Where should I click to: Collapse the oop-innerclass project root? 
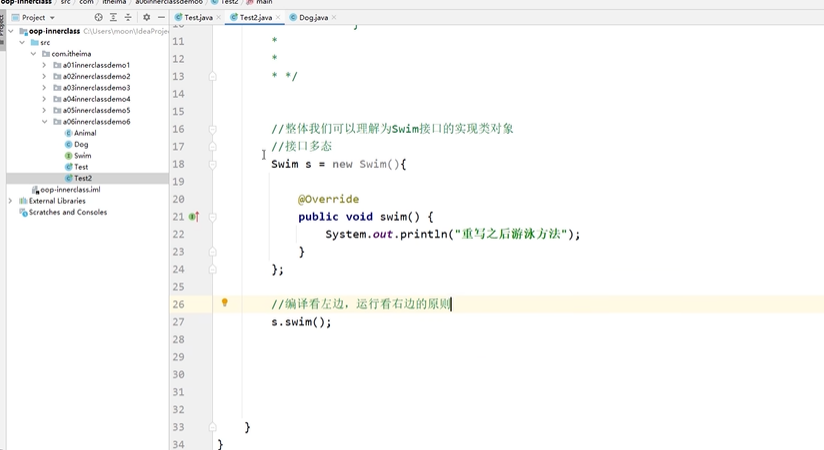coord(11,31)
